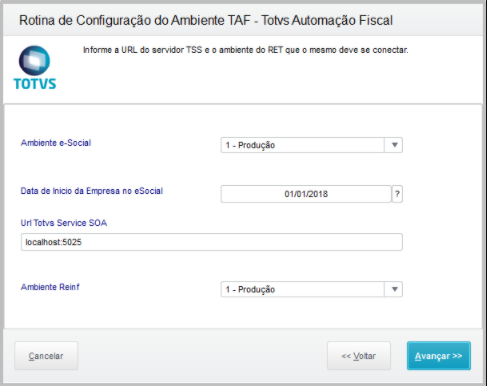The height and width of the screenshot is (386, 487).
Task: Click the Ambiente e-Social label
Action: pos(56,143)
